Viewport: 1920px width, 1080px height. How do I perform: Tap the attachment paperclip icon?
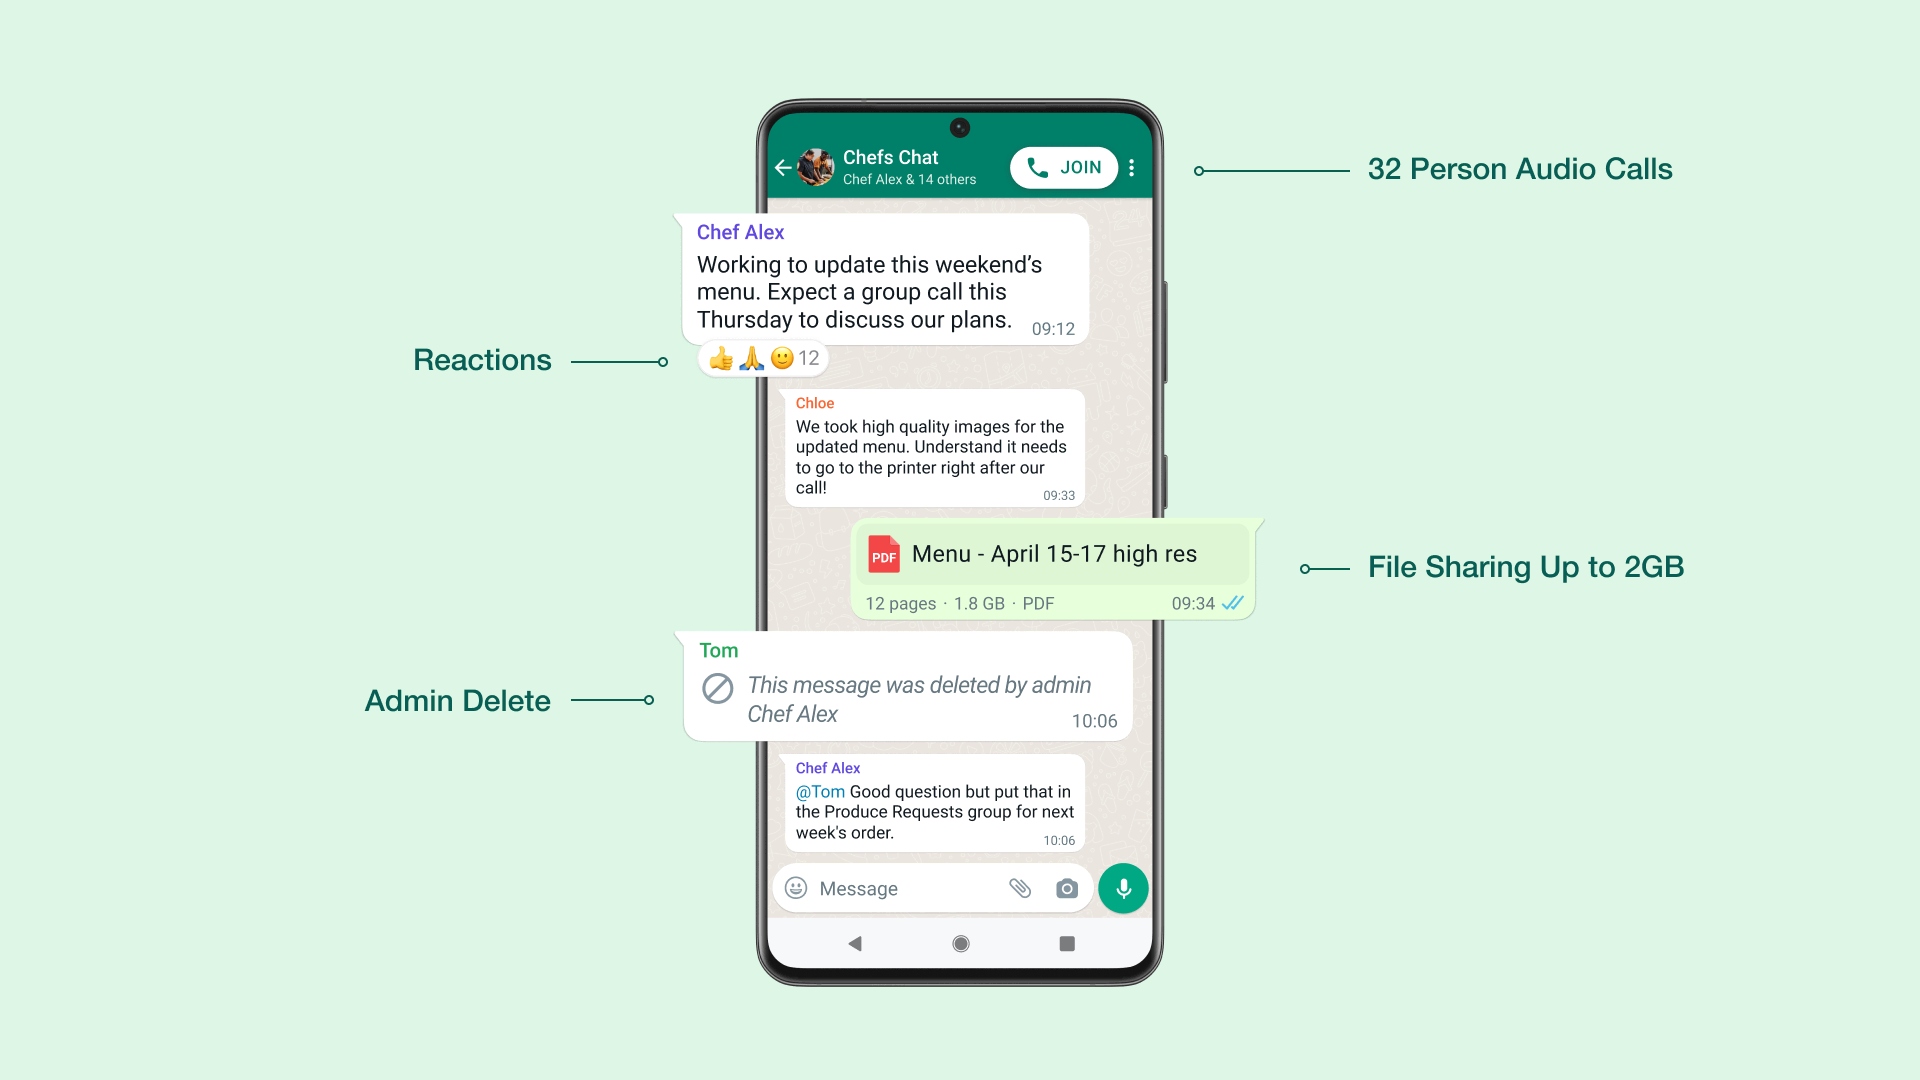(1019, 887)
